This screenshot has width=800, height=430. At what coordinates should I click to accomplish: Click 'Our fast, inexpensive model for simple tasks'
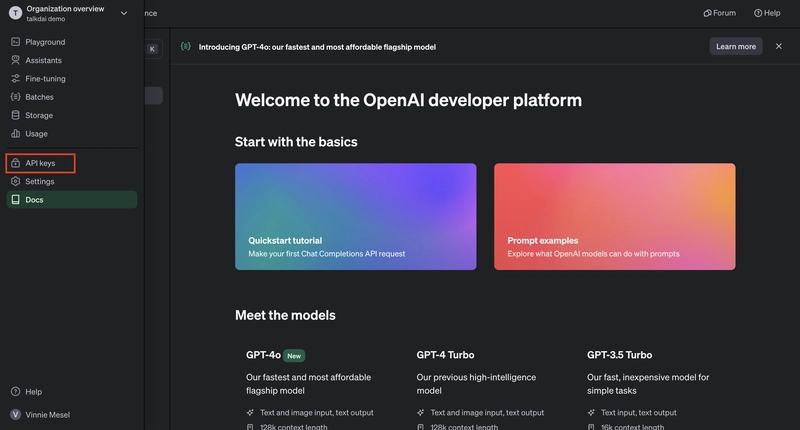click(648, 384)
